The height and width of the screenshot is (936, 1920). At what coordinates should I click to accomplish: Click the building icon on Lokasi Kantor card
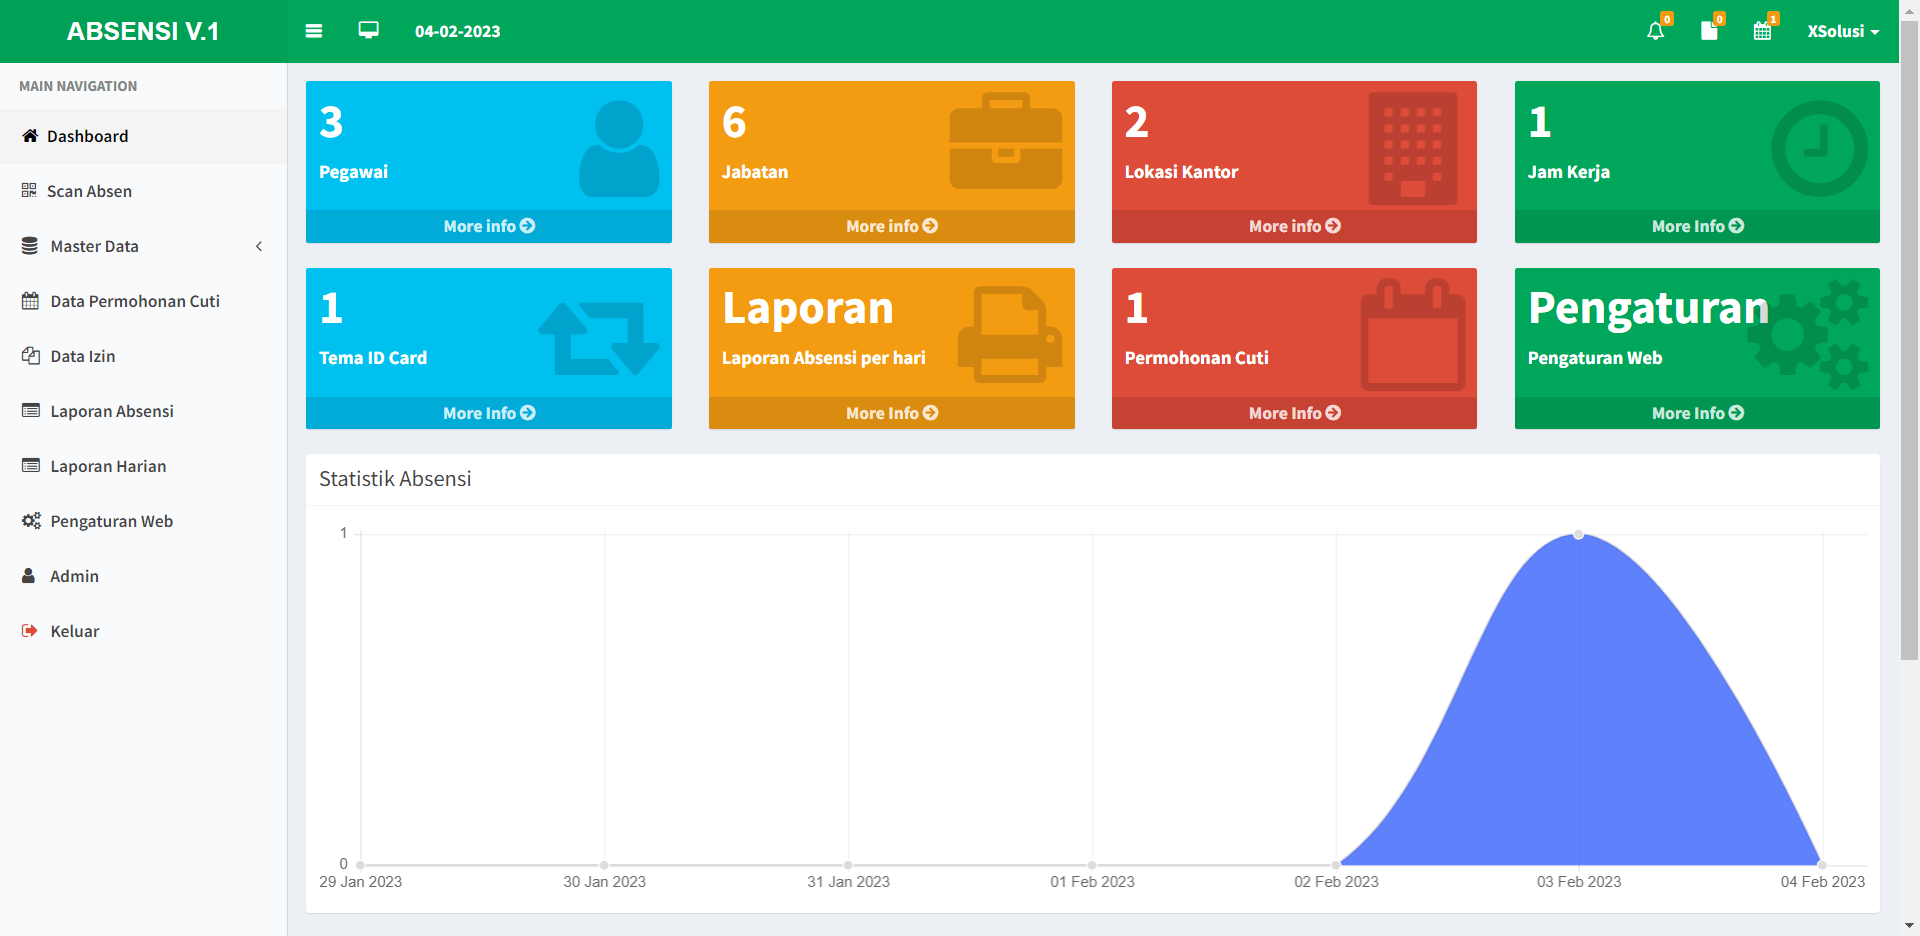pos(1412,149)
